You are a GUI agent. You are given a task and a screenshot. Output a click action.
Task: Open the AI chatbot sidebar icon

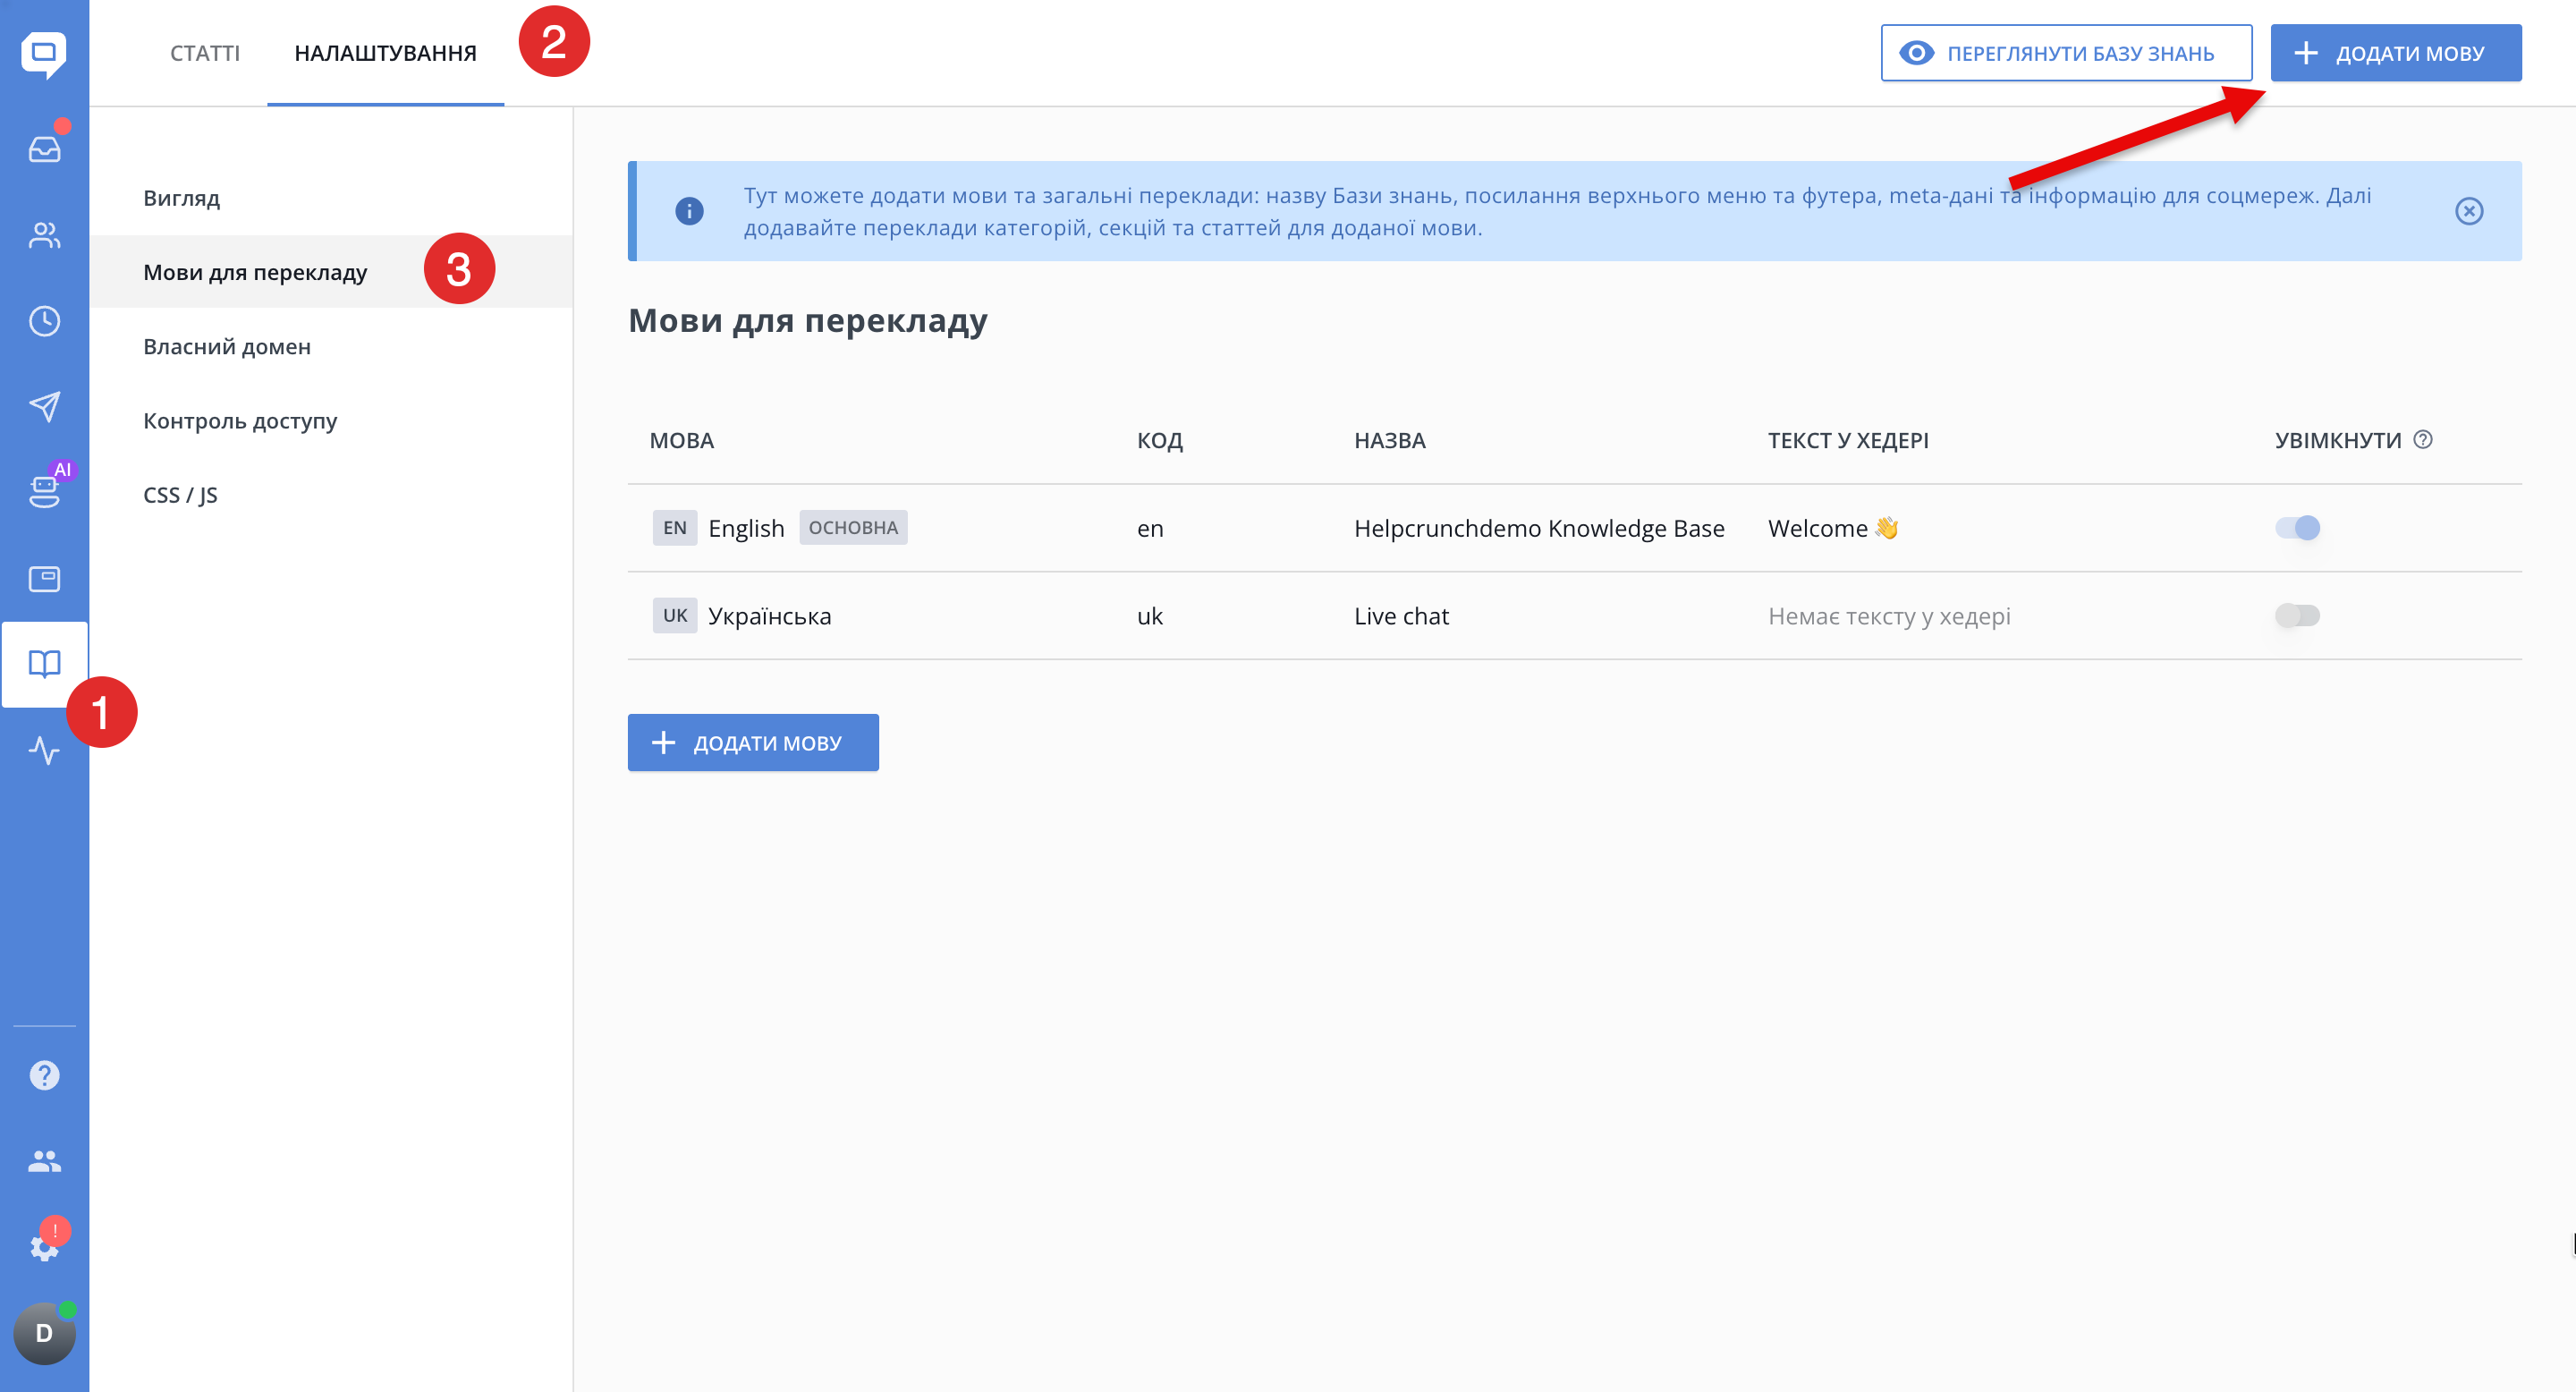[44, 490]
